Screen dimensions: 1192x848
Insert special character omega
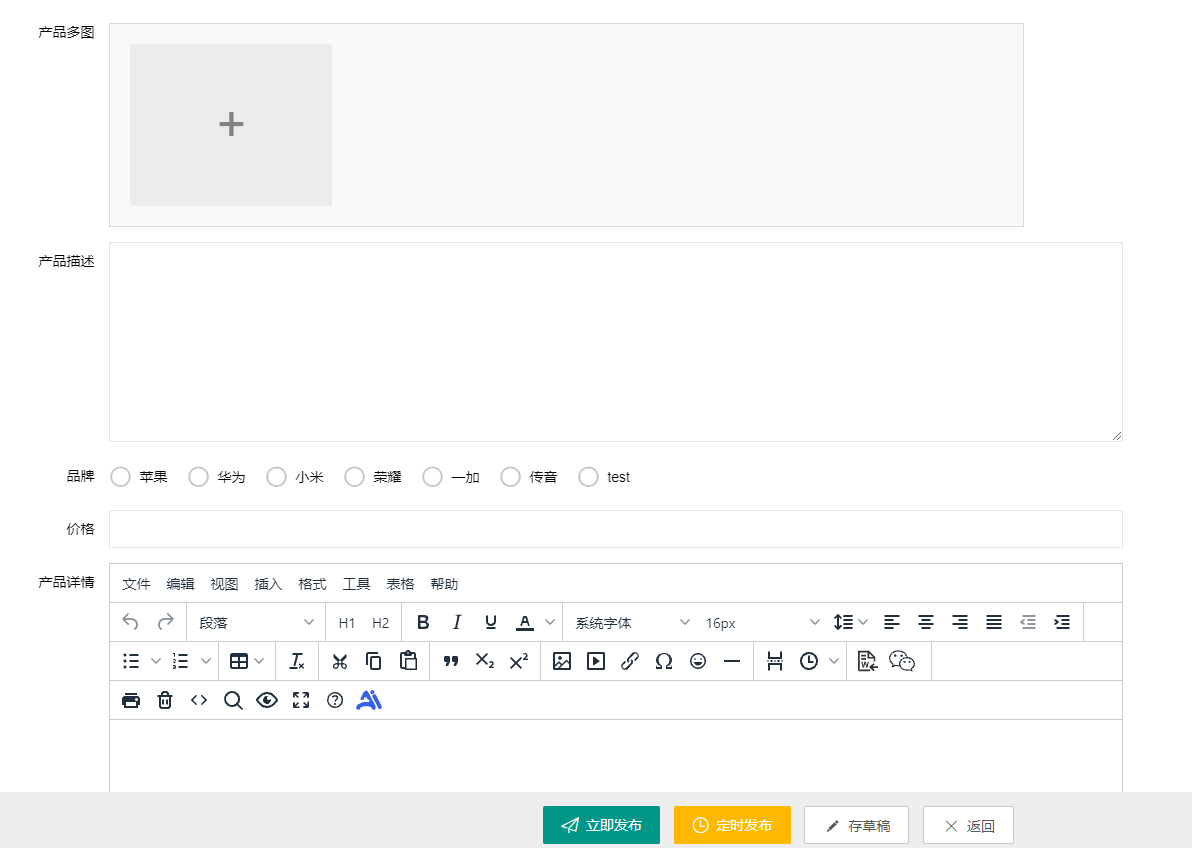tap(664, 661)
